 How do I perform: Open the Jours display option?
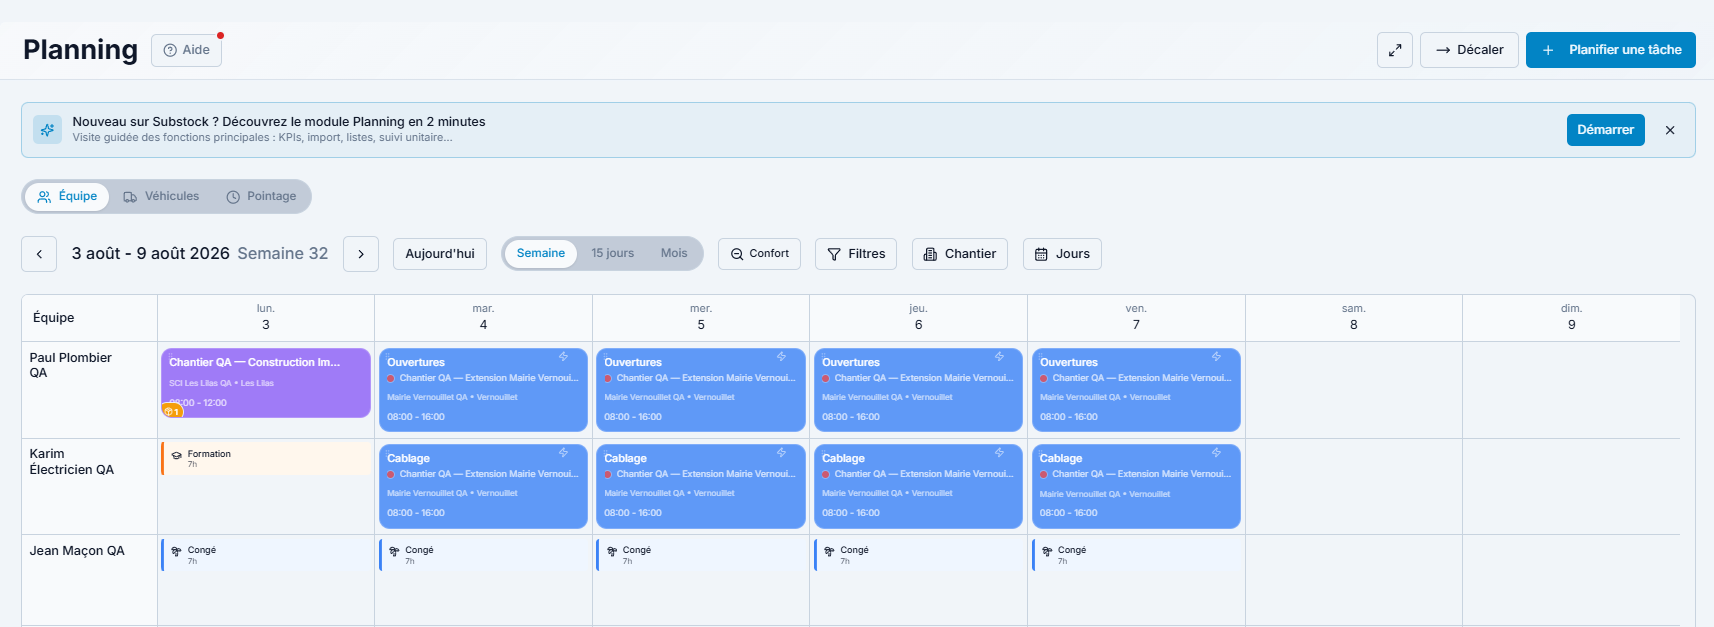[x=1062, y=254]
